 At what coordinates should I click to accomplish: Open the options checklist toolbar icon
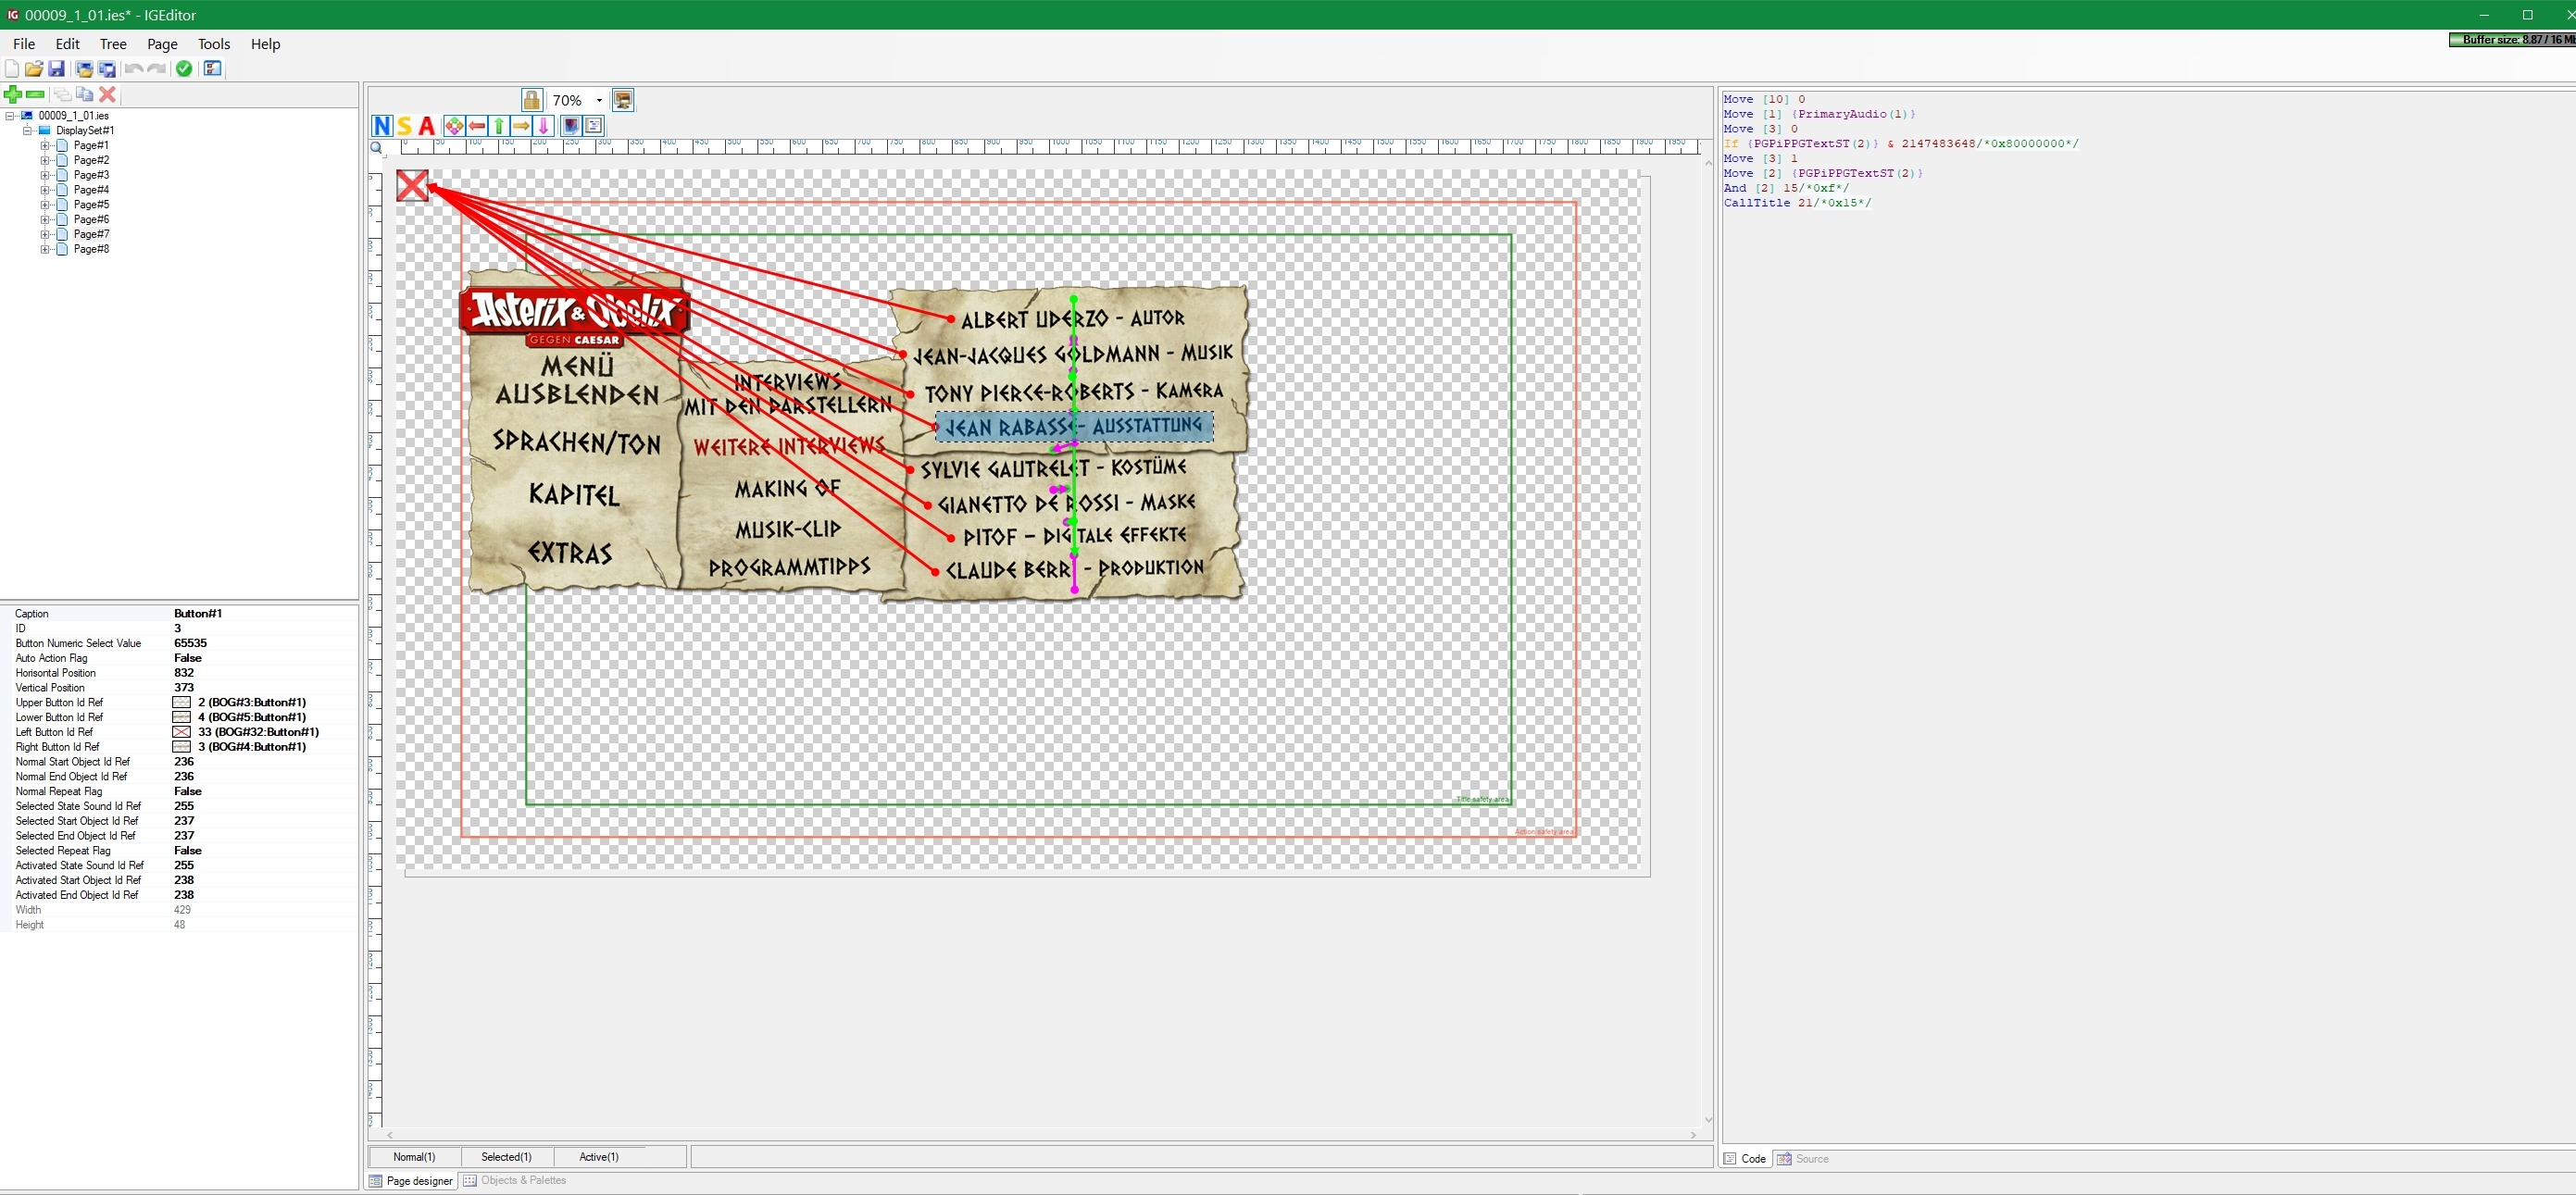pyautogui.click(x=212, y=69)
